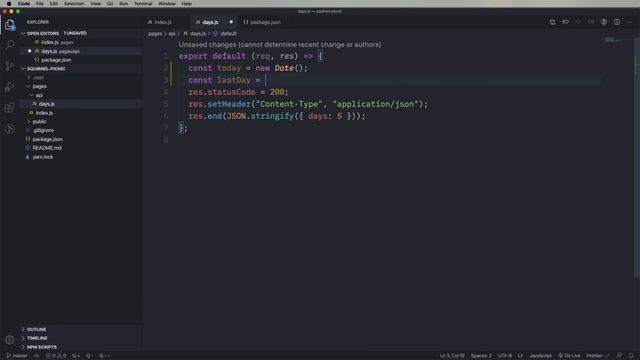Click the dimmed icon right of the diamond
The height and width of the screenshot is (360, 640).
(x=591, y=22)
